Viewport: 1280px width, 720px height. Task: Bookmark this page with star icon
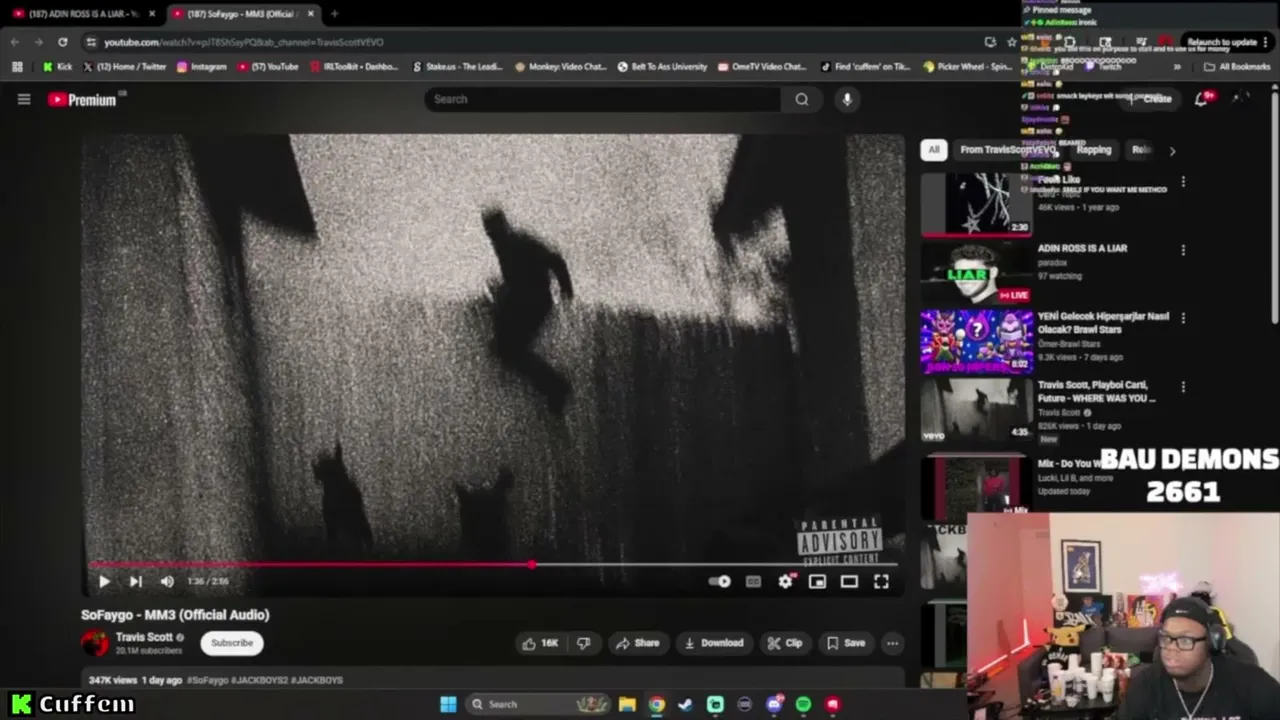pos(1012,42)
